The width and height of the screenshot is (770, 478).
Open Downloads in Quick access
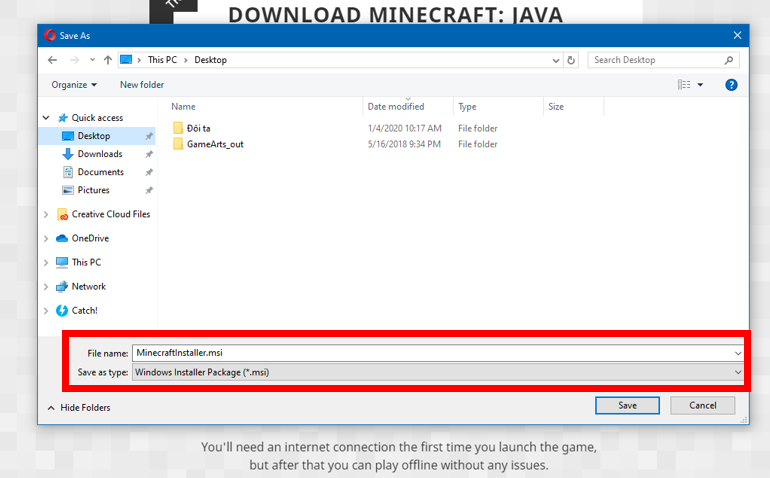[99, 154]
